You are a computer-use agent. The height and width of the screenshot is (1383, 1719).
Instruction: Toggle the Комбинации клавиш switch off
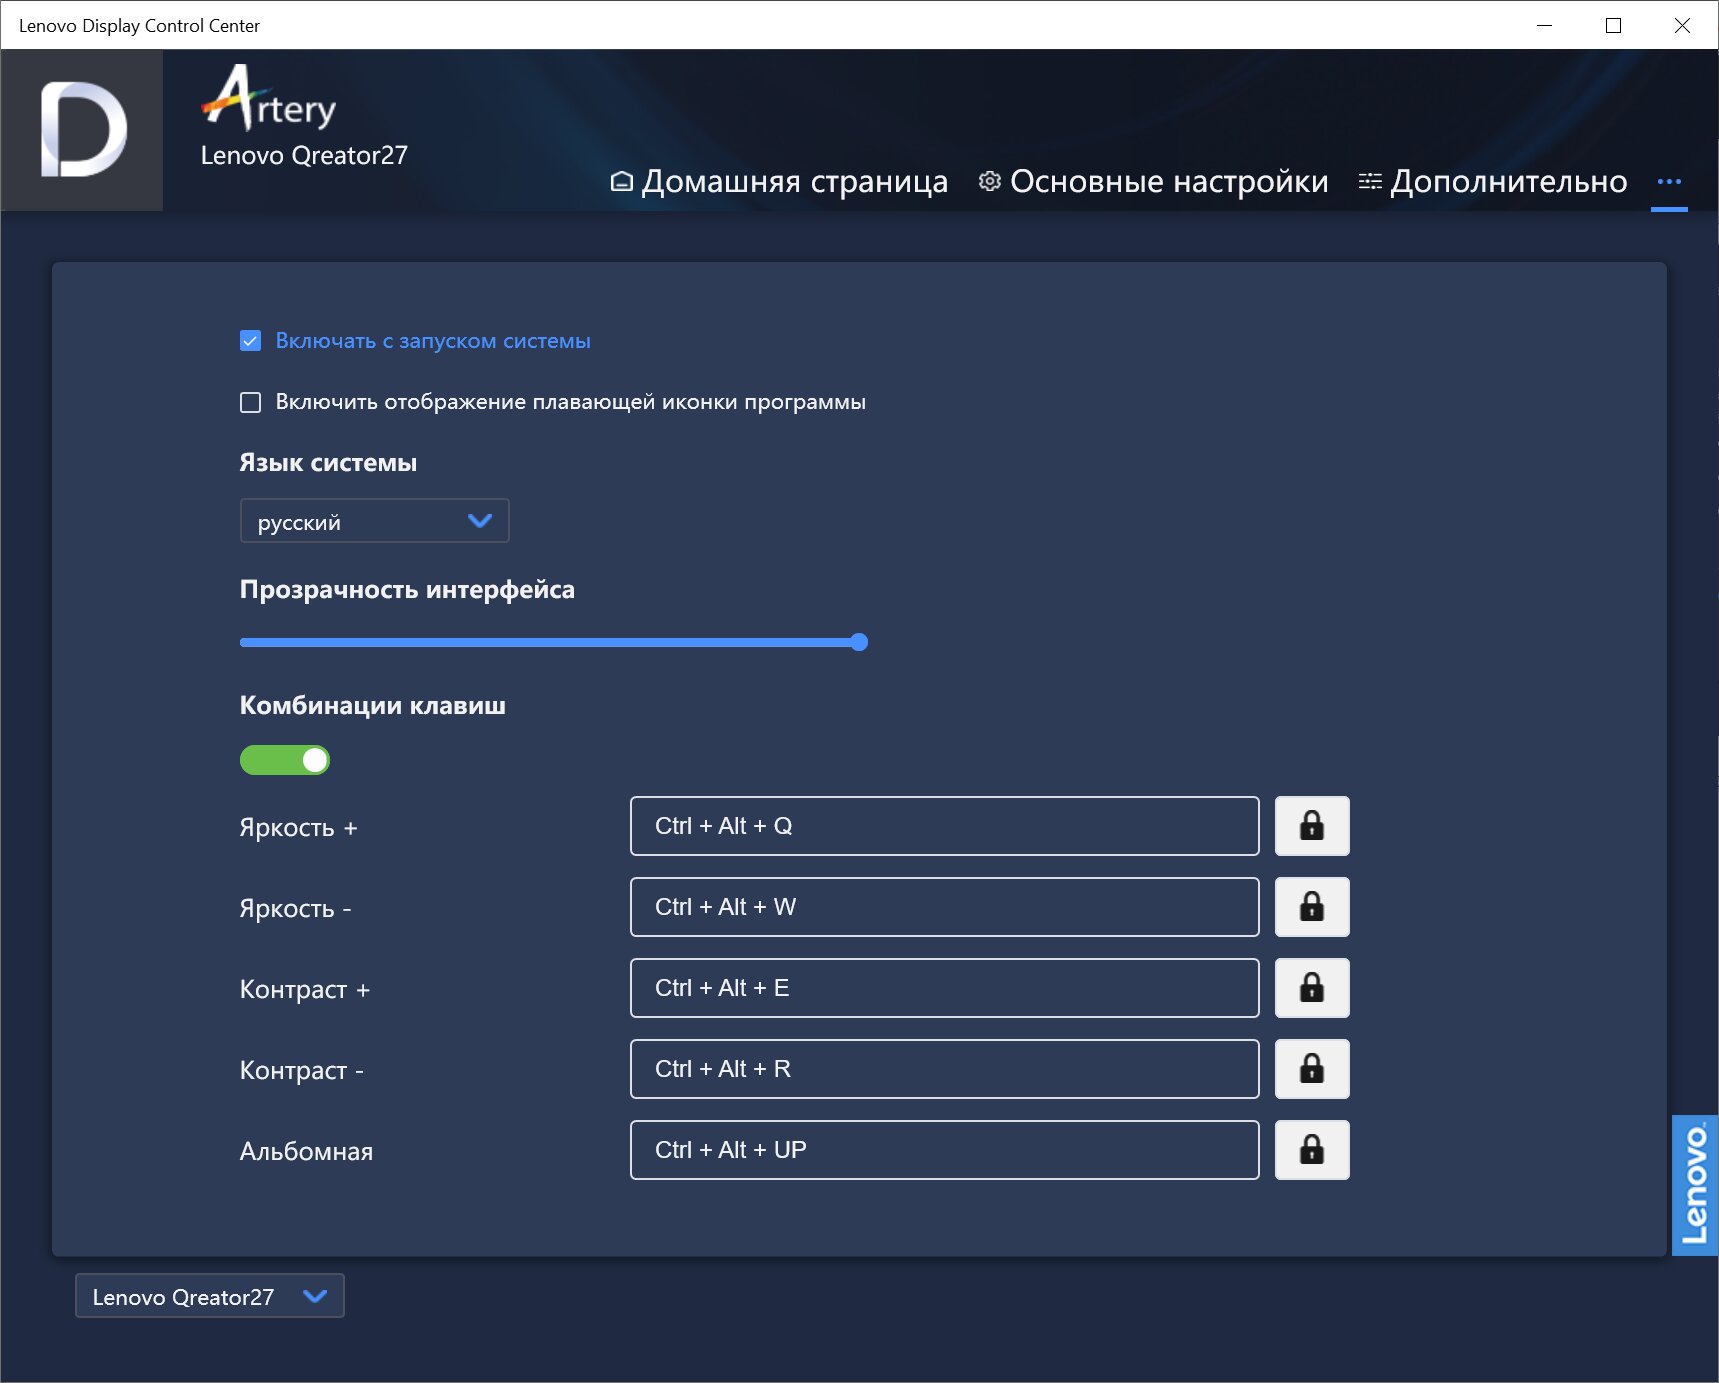point(285,760)
